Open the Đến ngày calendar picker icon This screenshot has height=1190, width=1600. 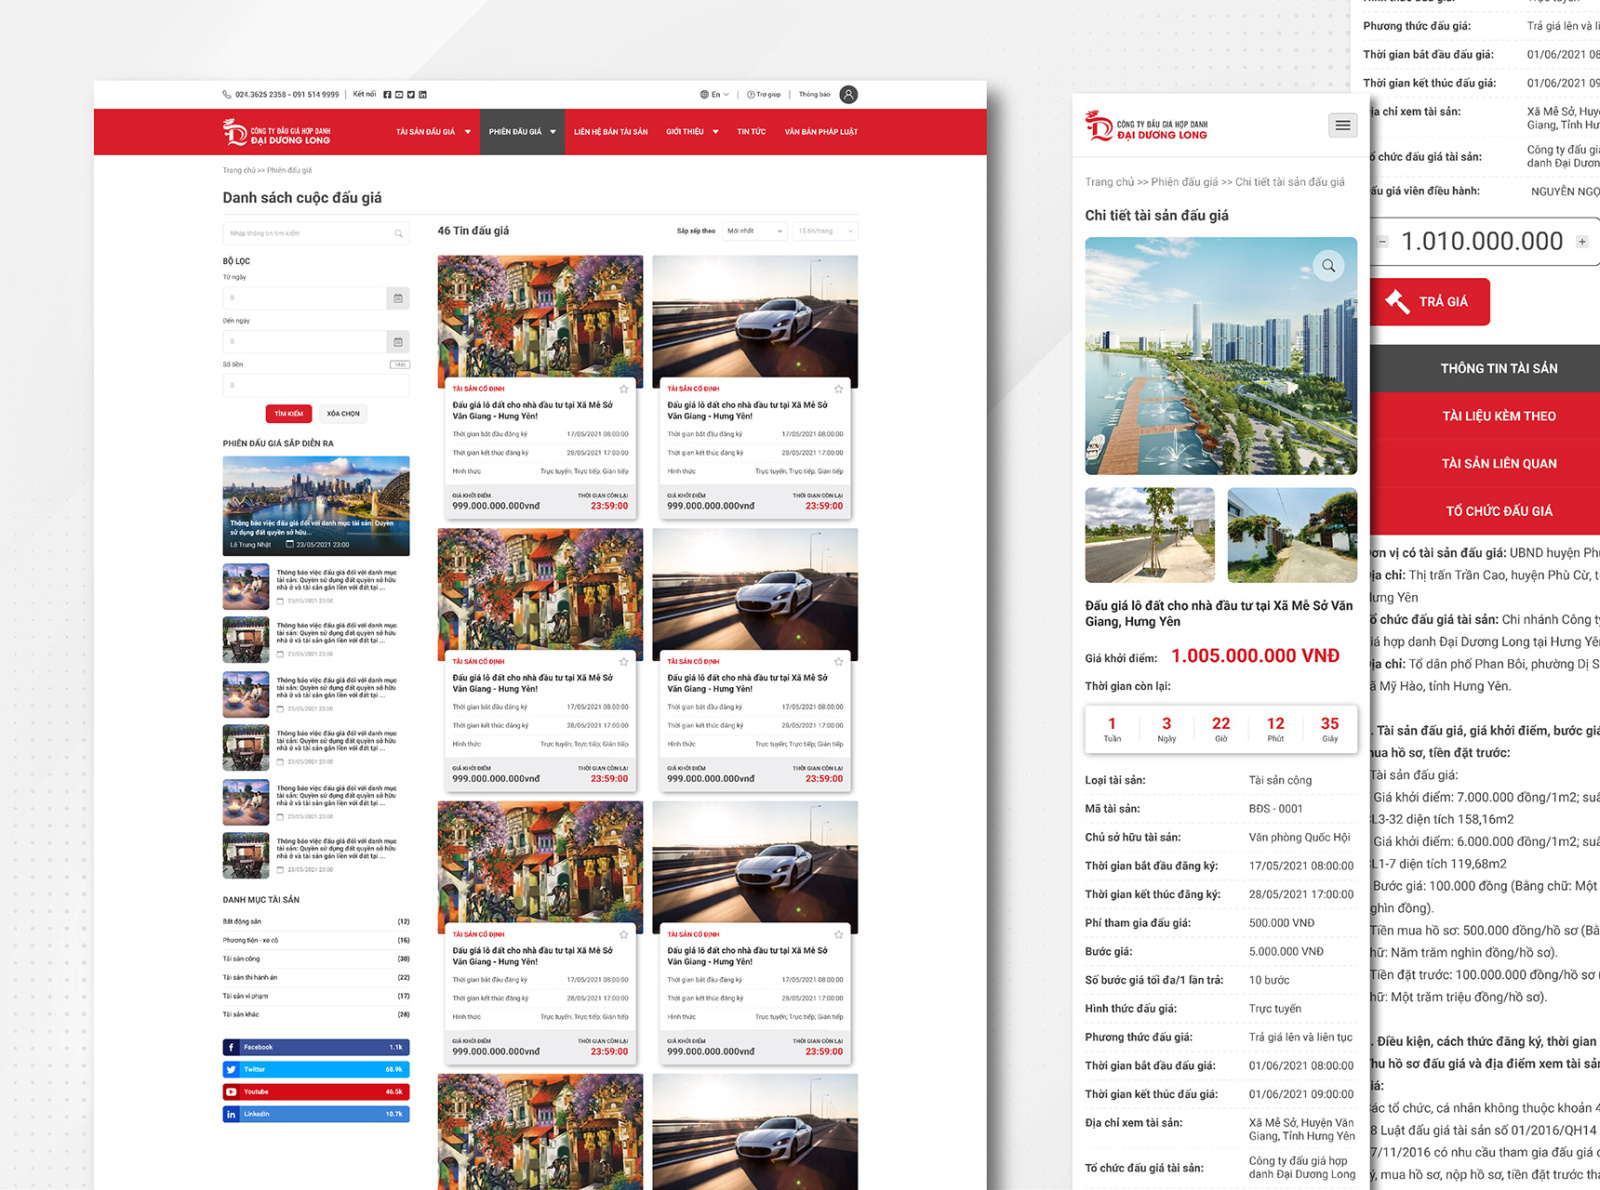tap(398, 342)
